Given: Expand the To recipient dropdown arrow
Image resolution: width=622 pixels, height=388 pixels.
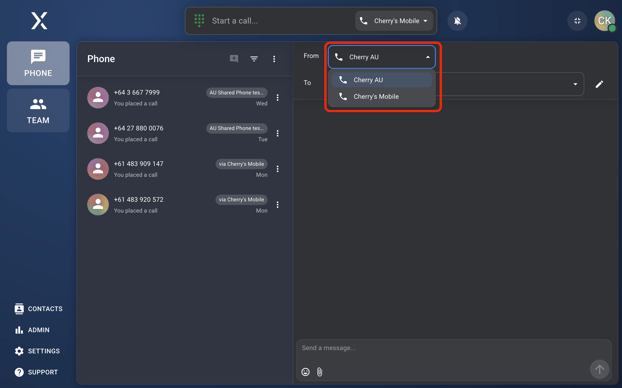Looking at the screenshot, I should pos(575,84).
